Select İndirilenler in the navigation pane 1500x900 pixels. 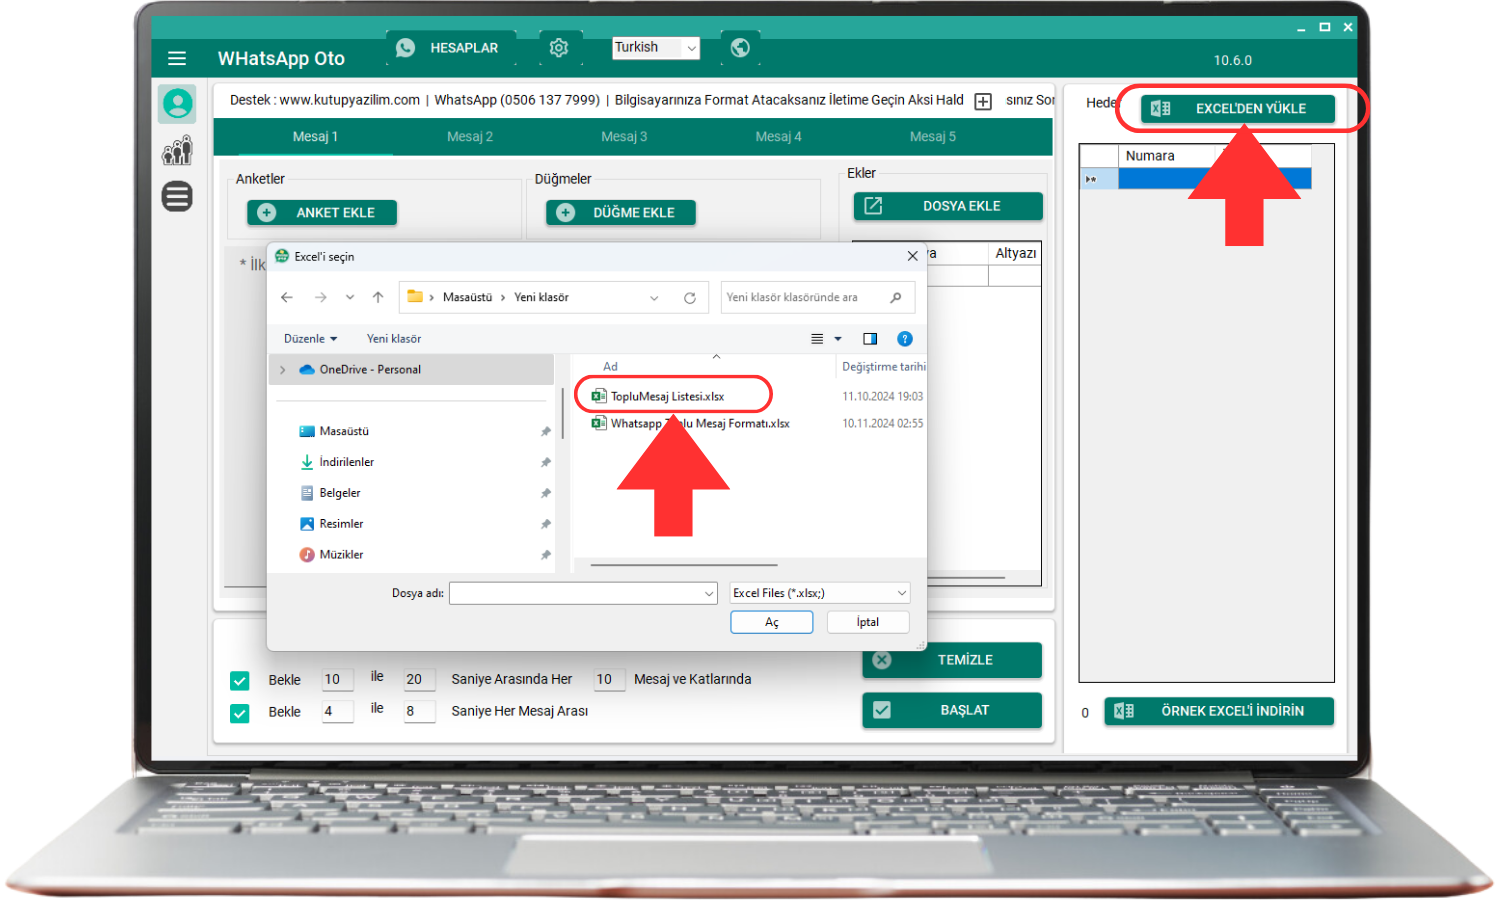(x=346, y=463)
